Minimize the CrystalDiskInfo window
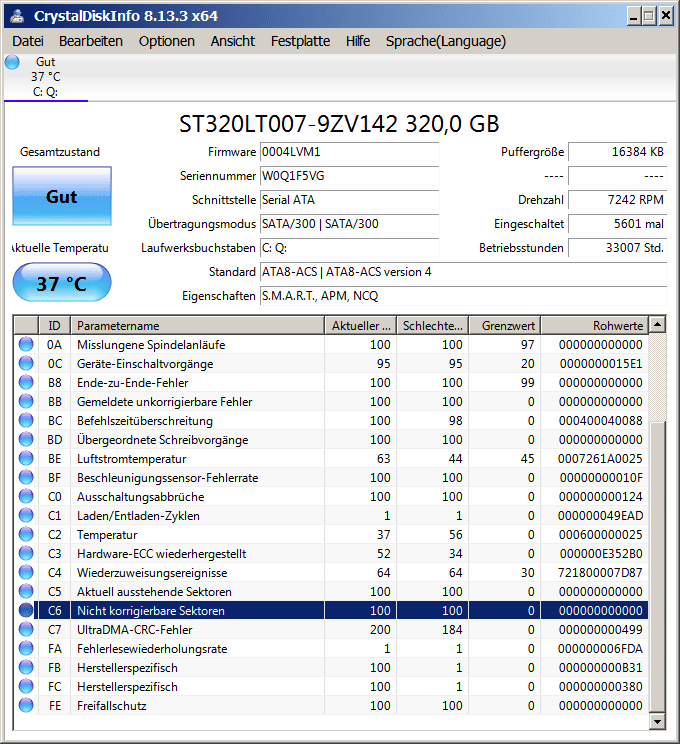Screen dimensions: 680x744 [633, 17]
